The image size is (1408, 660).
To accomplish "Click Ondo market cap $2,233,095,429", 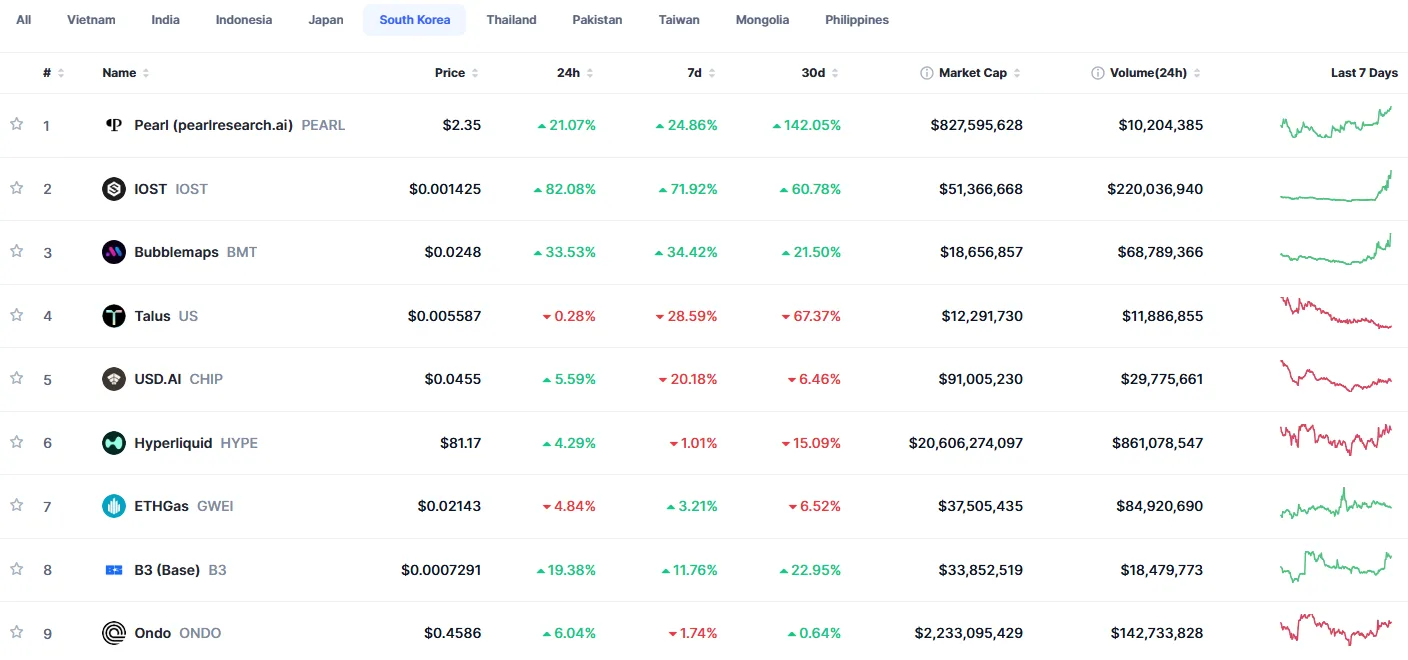I will coord(969,633).
